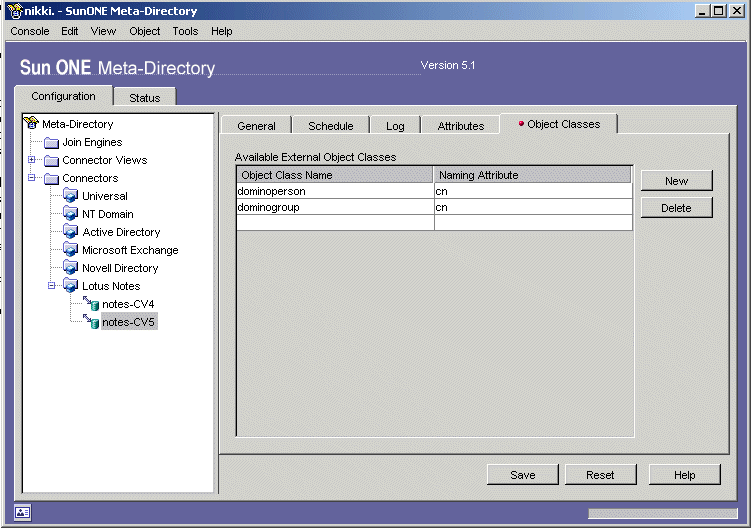This screenshot has height=529, width=755.
Task: Select the Universal tree label
Action: 105,196
